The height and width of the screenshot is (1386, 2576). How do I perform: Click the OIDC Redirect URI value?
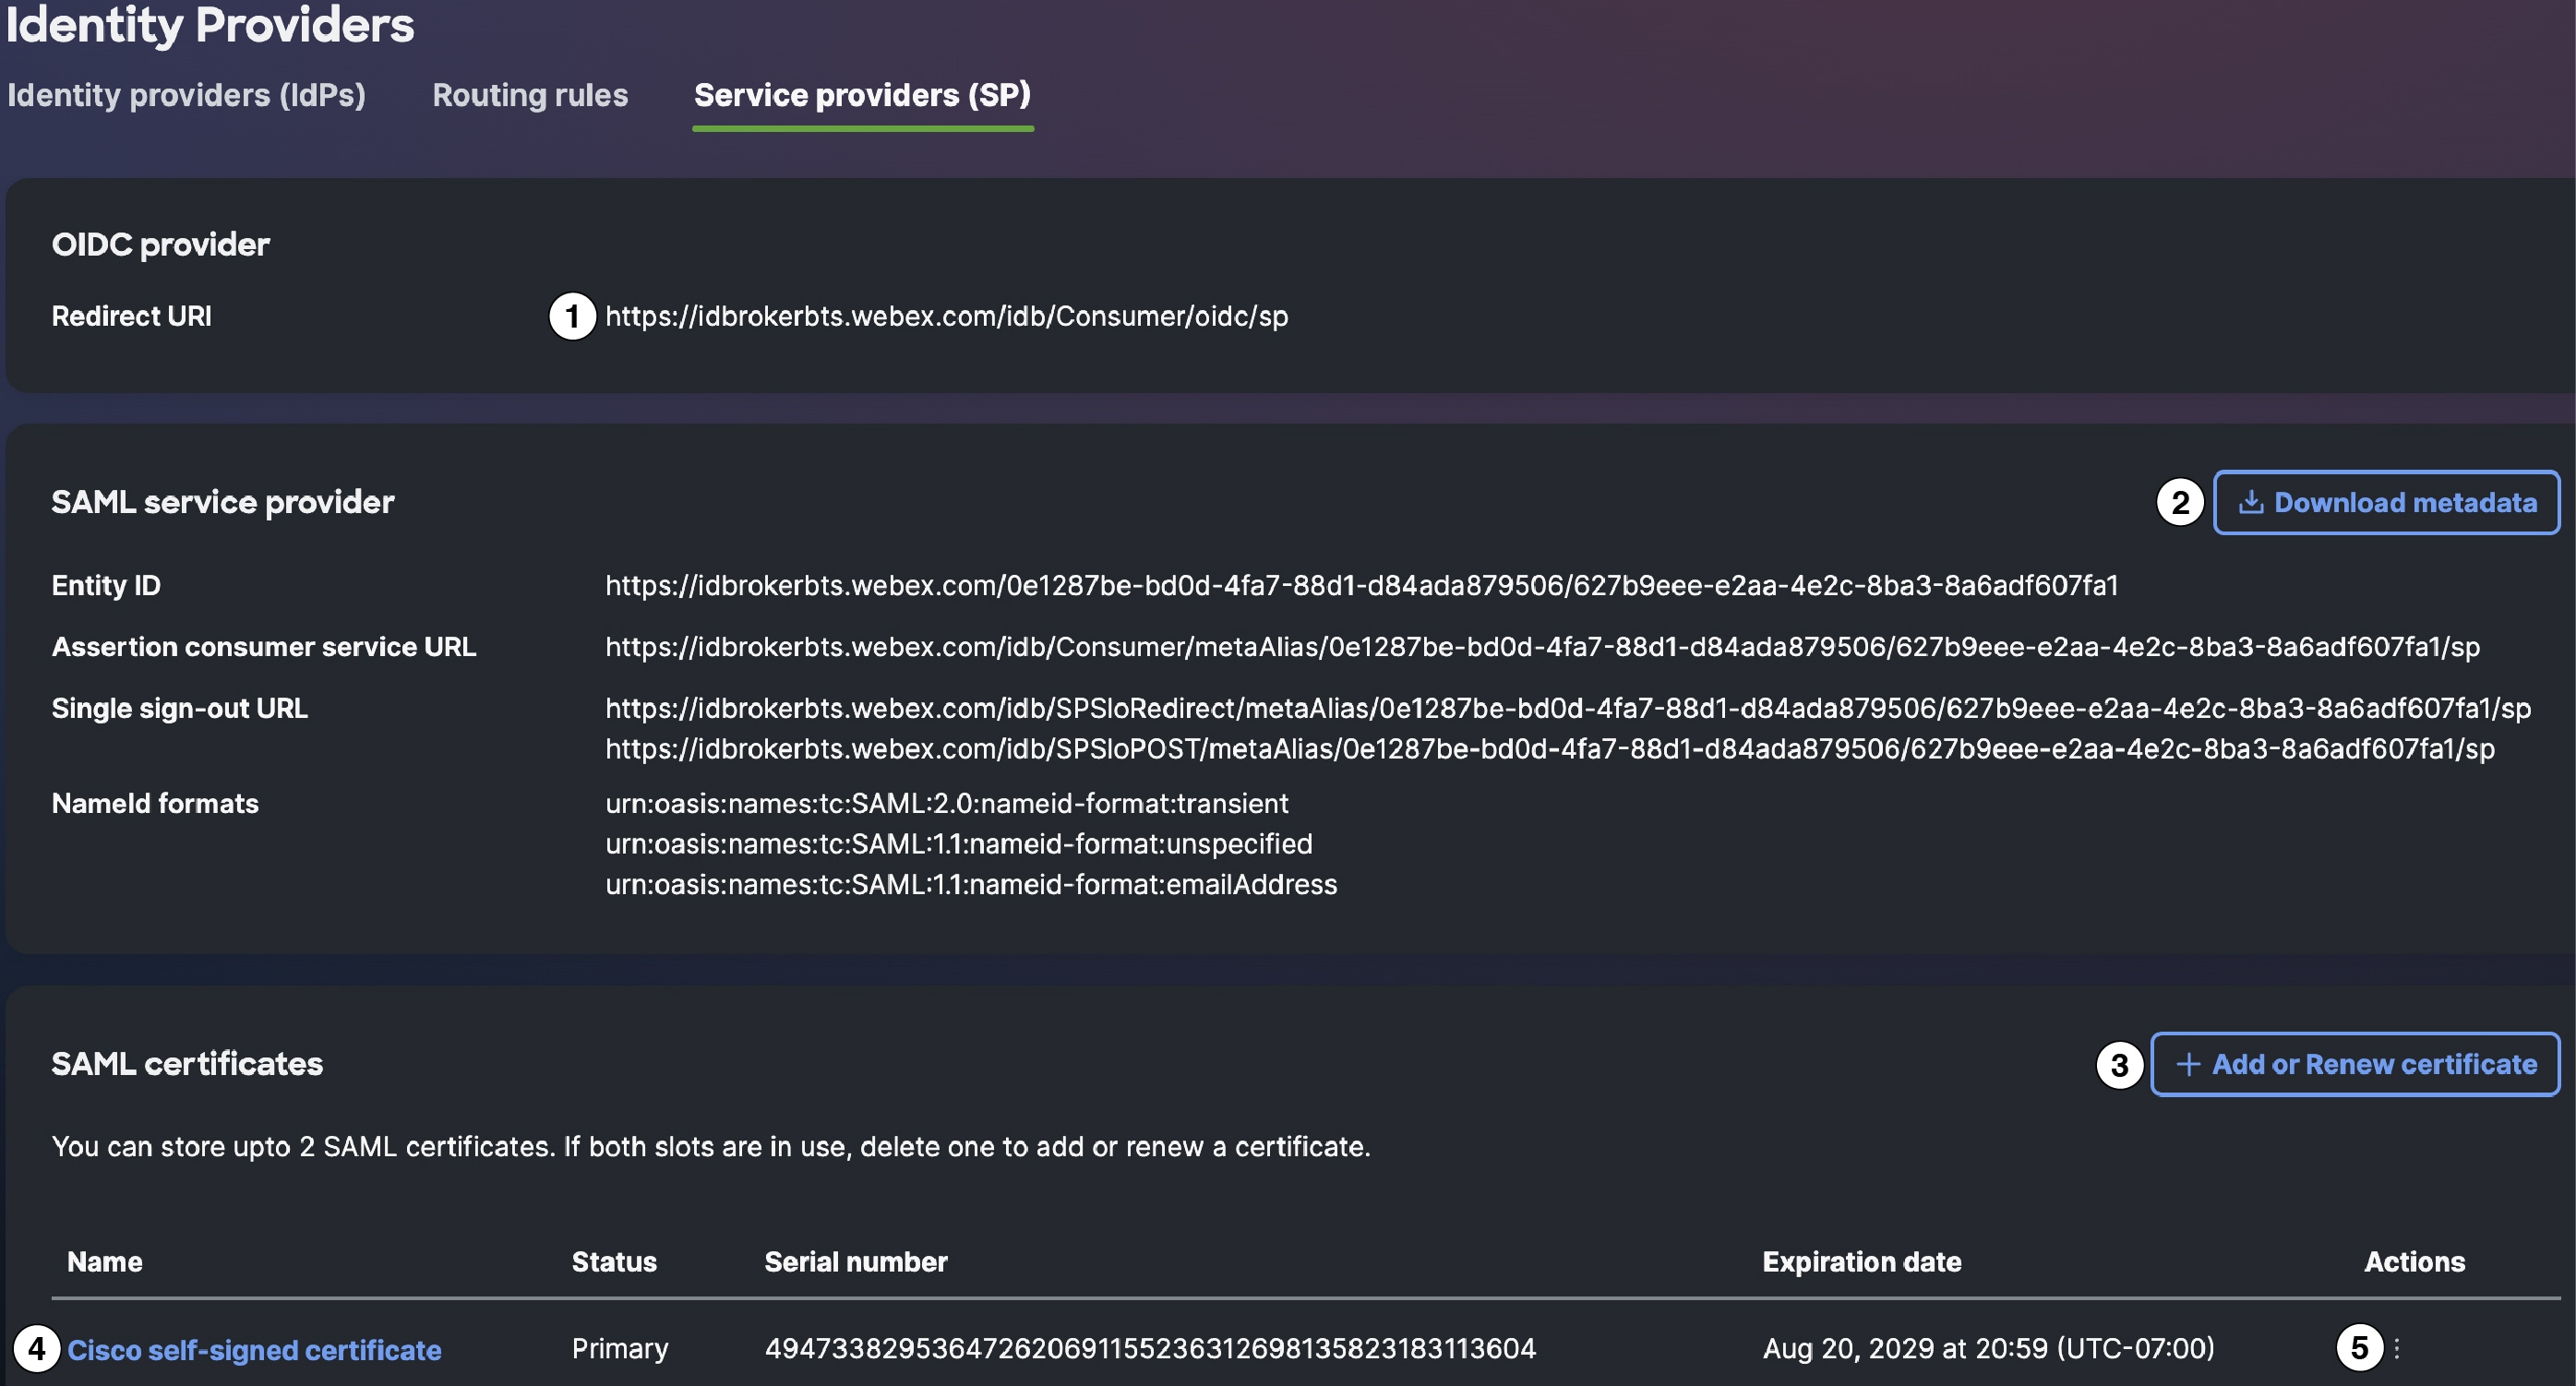point(946,317)
